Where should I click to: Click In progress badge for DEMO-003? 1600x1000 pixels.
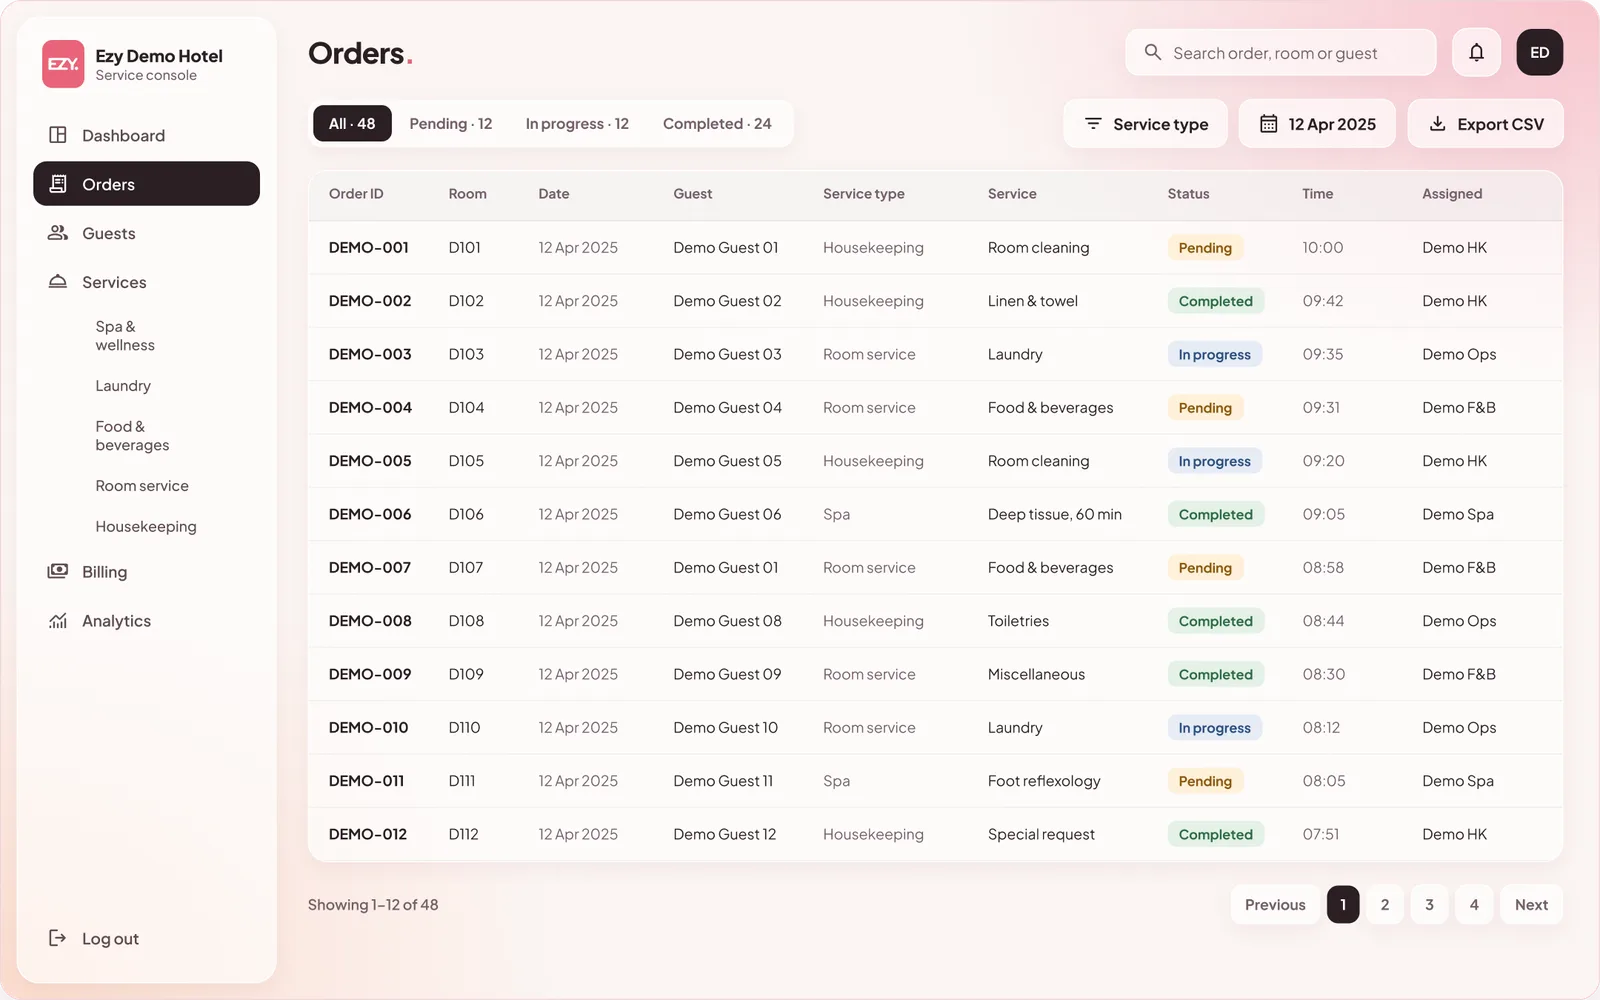pos(1214,355)
